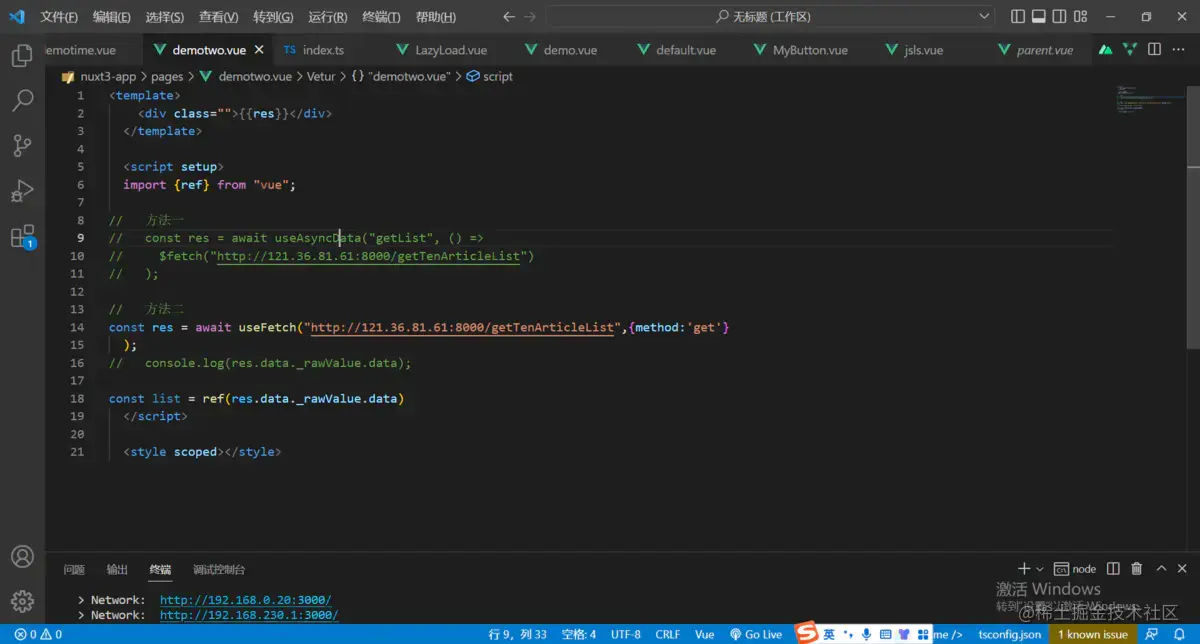The height and width of the screenshot is (644, 1200).
Task: Open the editor More Actions ellipsis
Action: coord(1178,50)
